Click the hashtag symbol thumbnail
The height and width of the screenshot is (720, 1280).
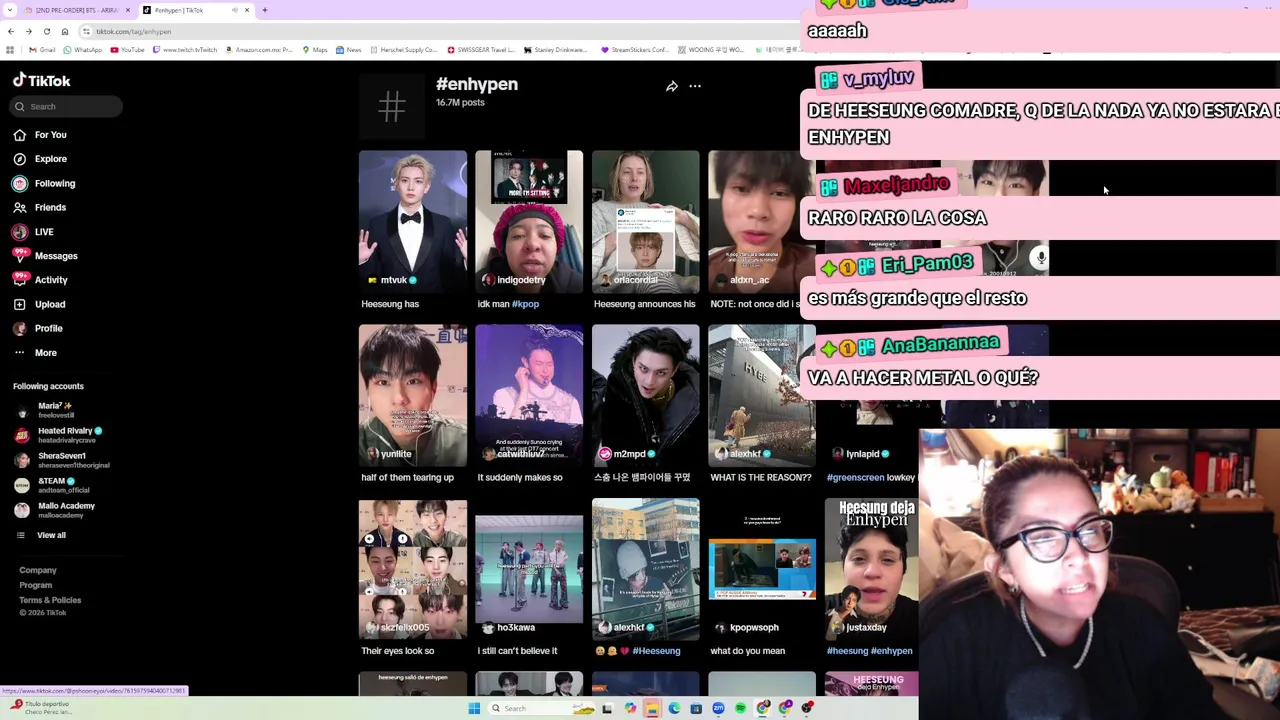coord(392,106)
